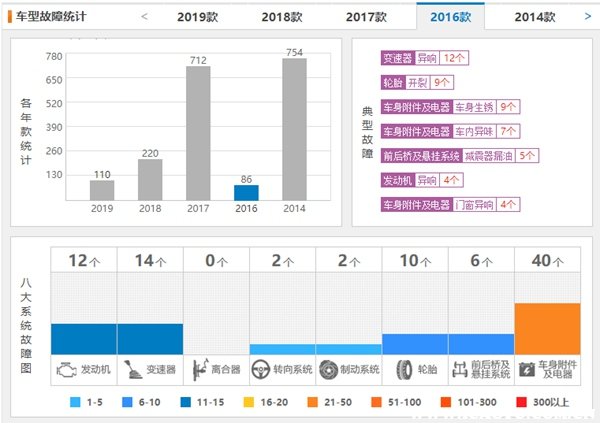Image resolution: width=600 pixels, height=423 pixels.
Task: Click the engine (发动机) system icon
Action: tap(65, 369)
